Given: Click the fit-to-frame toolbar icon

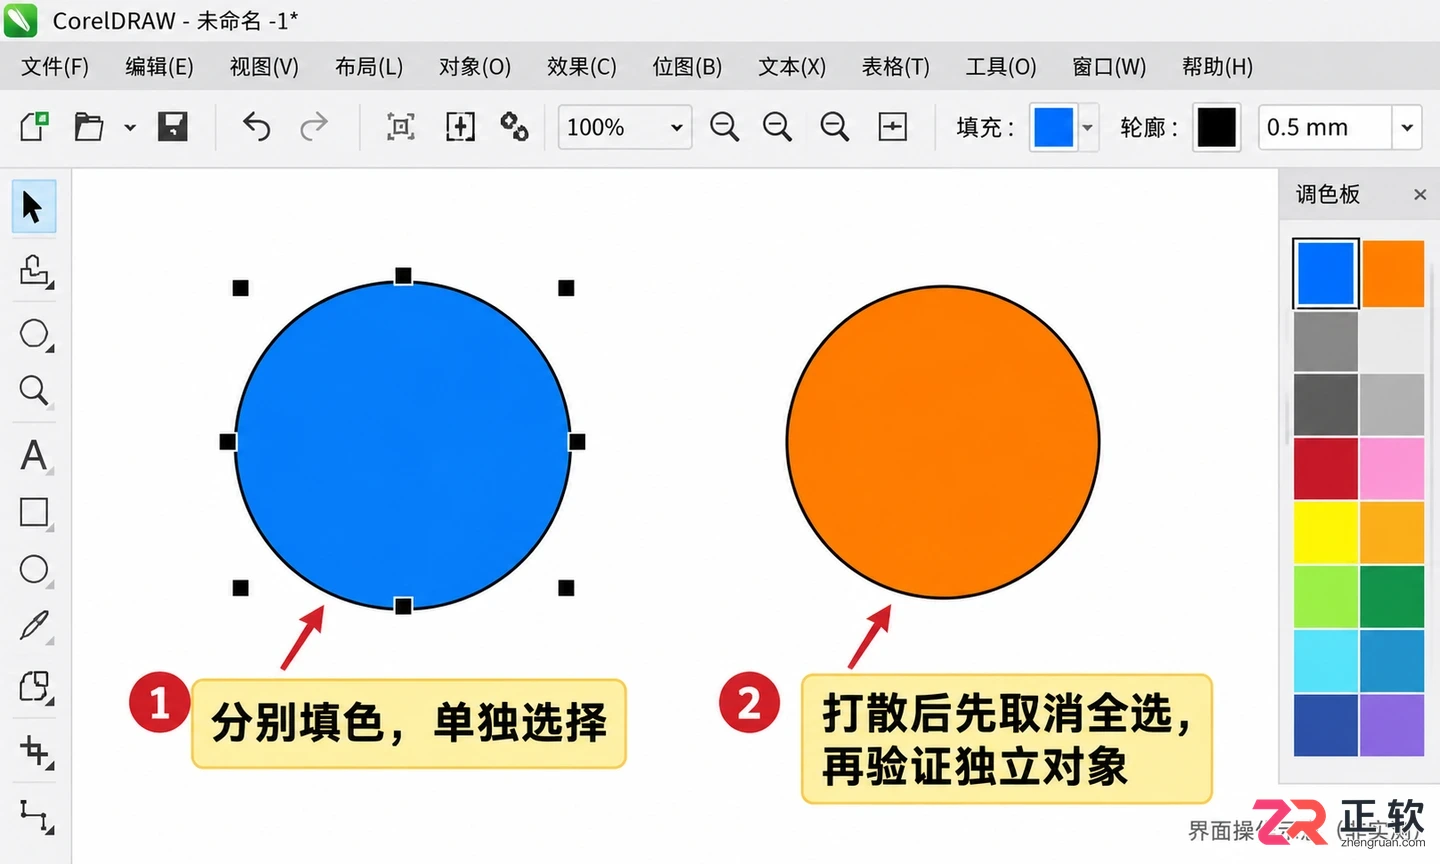Looking at the screenshot, I should [x=401, y=127].
